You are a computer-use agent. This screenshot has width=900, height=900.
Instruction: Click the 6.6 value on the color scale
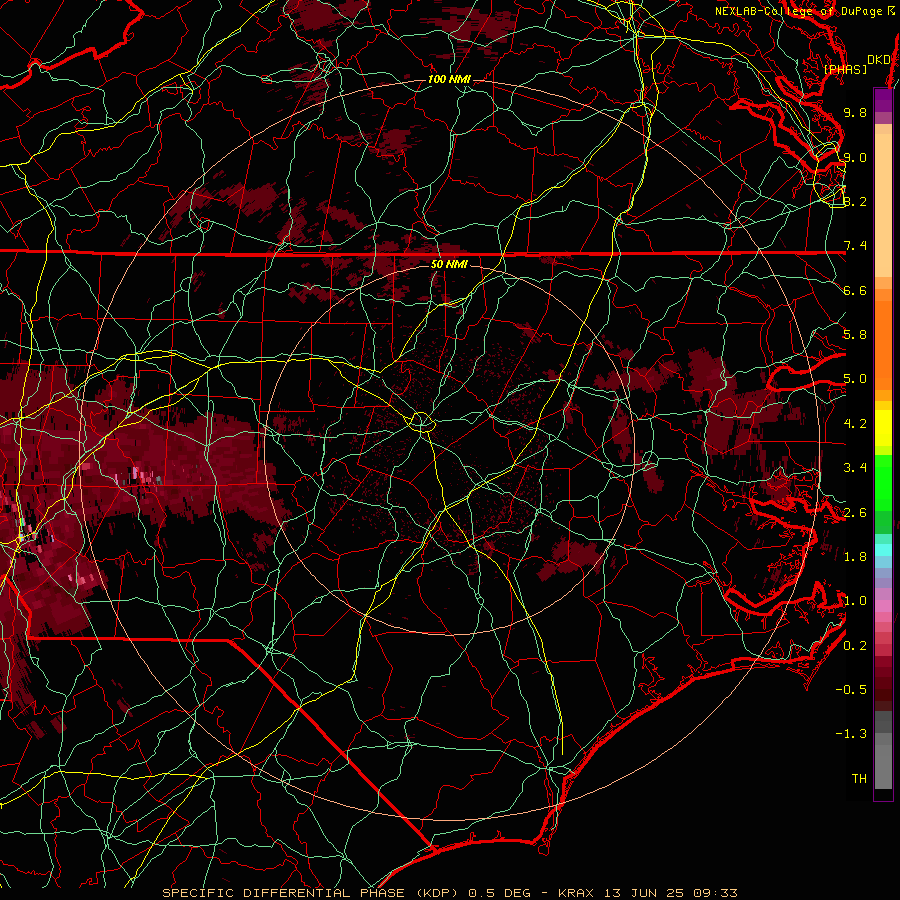pos(855,290)
